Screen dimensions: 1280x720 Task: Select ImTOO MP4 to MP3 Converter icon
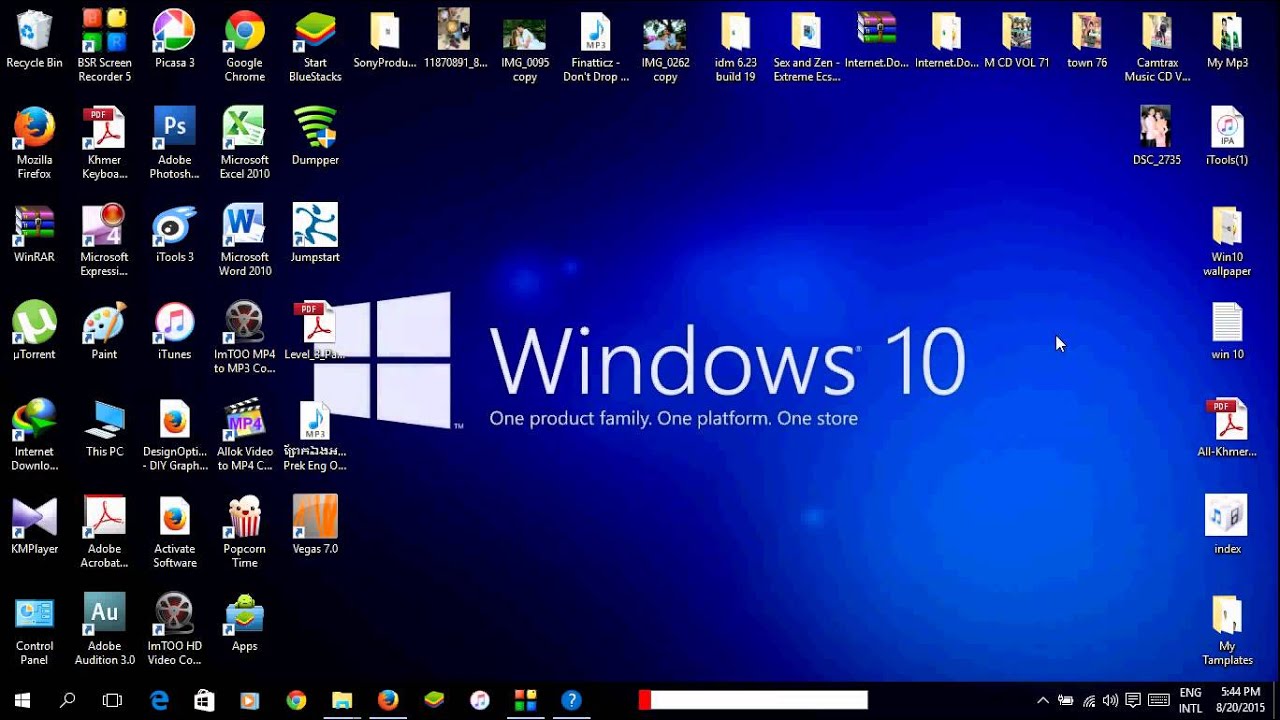(244, 336)
